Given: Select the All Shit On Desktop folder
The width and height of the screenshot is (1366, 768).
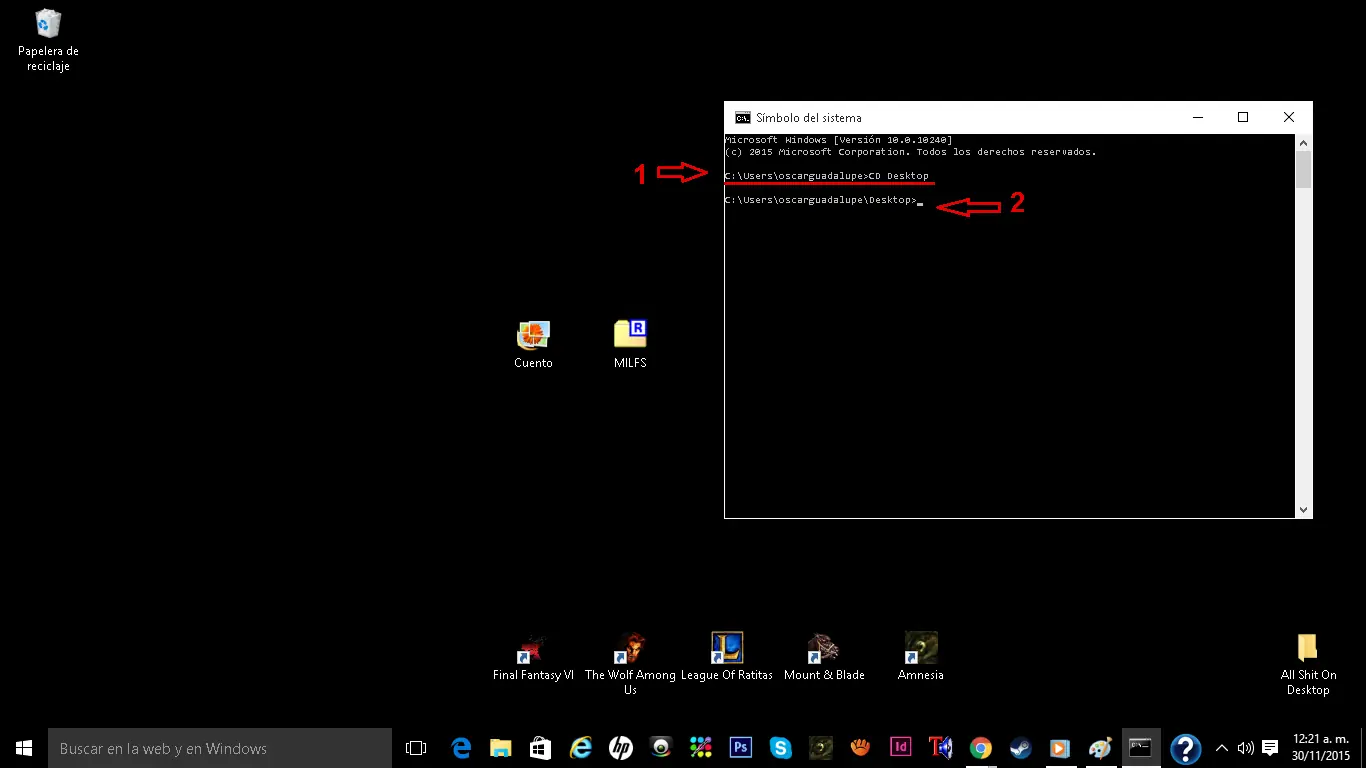Looking at the screenshot, I should tap(1308, 664).
